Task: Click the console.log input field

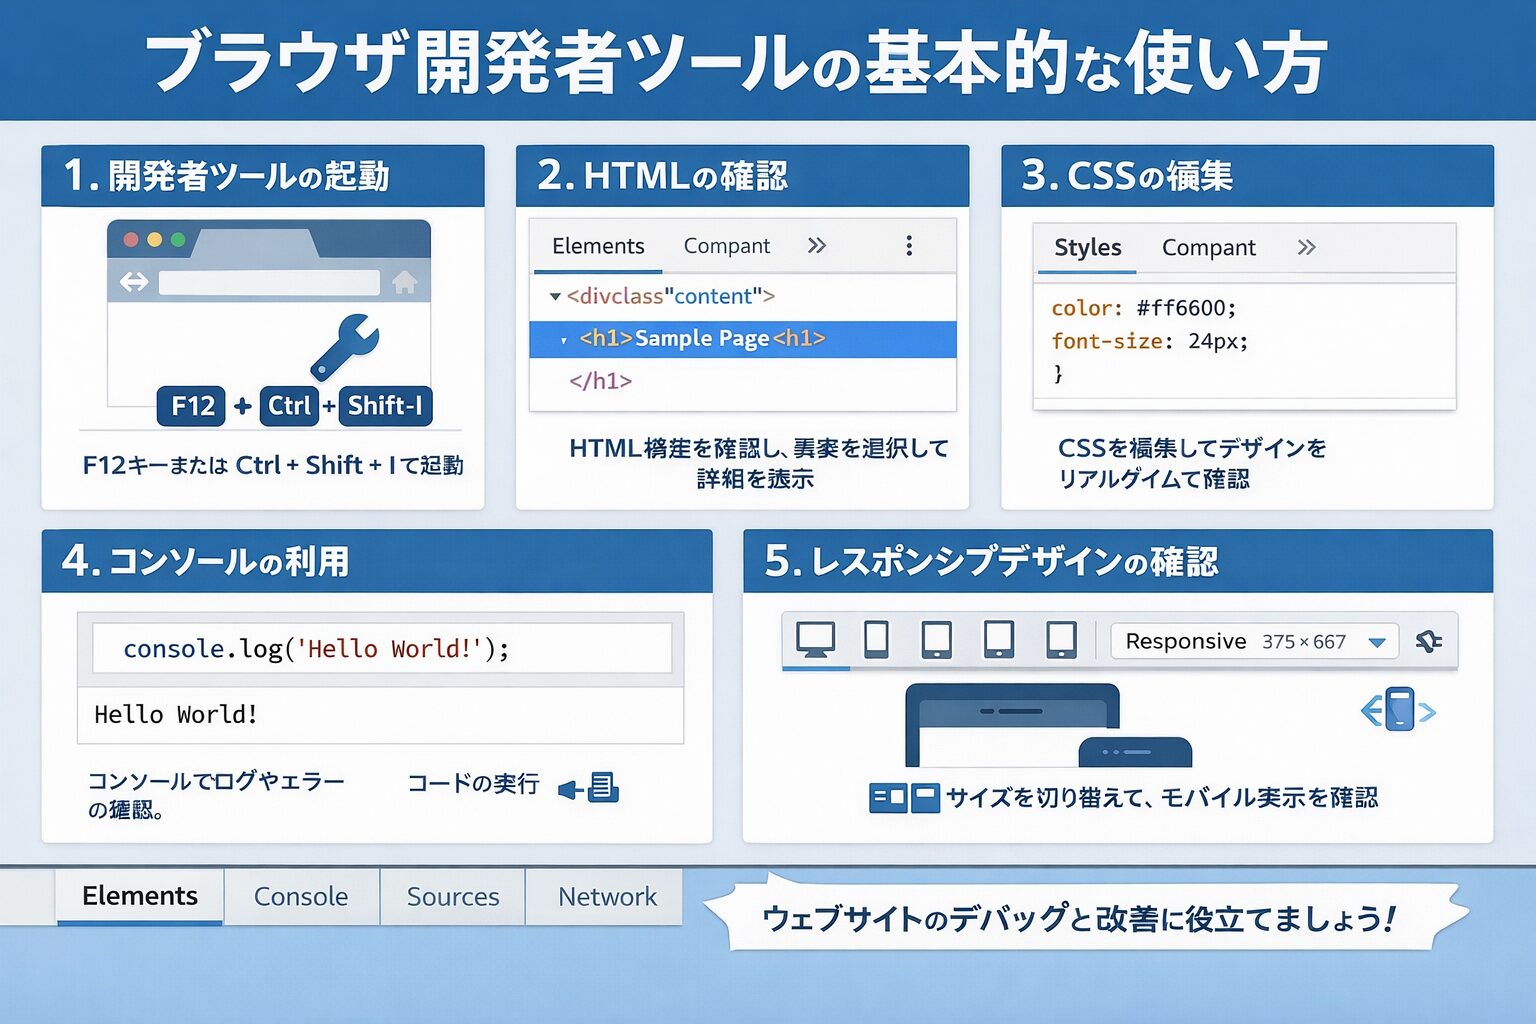Action: point(382,649)
